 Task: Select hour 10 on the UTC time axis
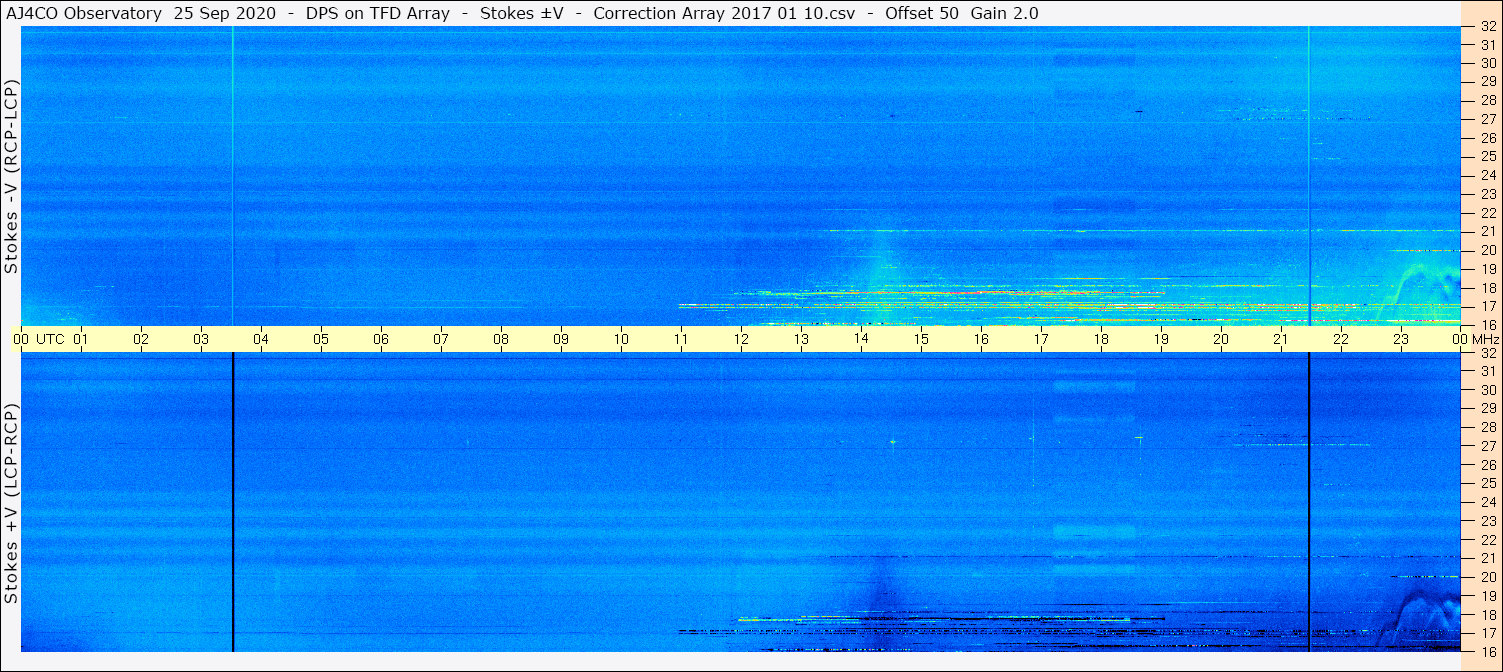pos(621,339)
